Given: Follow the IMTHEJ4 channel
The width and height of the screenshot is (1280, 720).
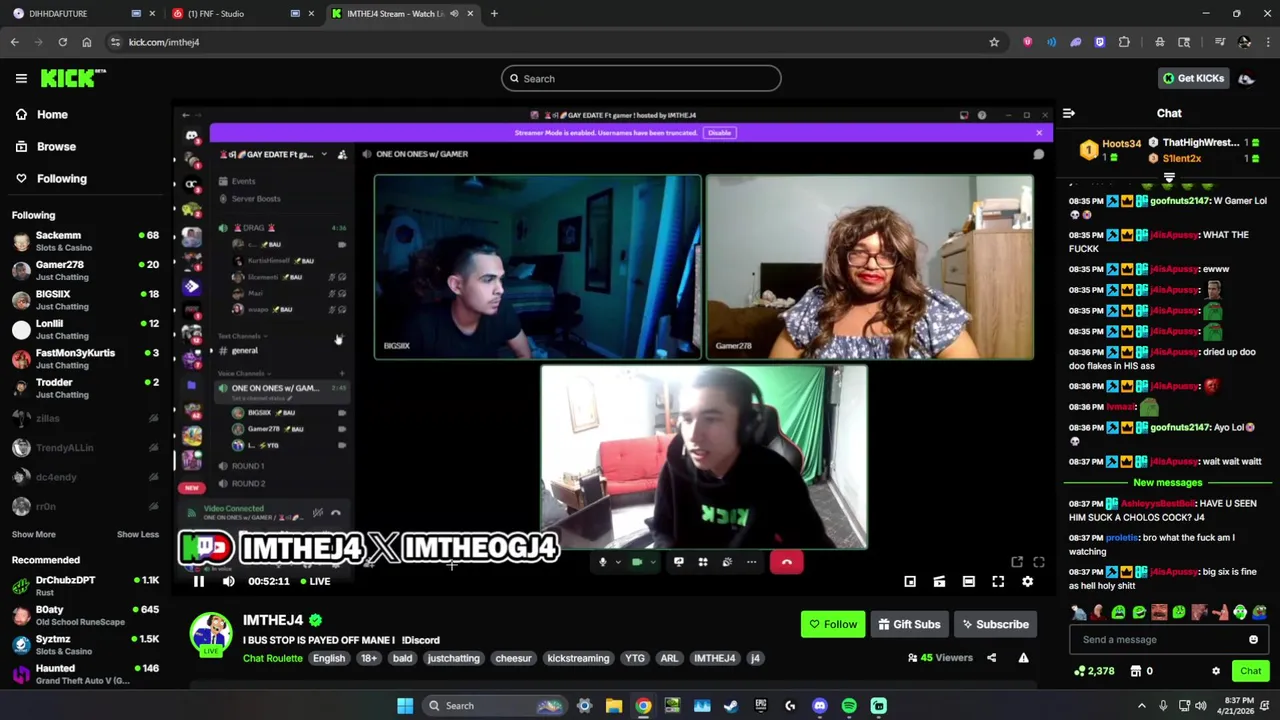Looking at the screenshot, I should [832, 624].
